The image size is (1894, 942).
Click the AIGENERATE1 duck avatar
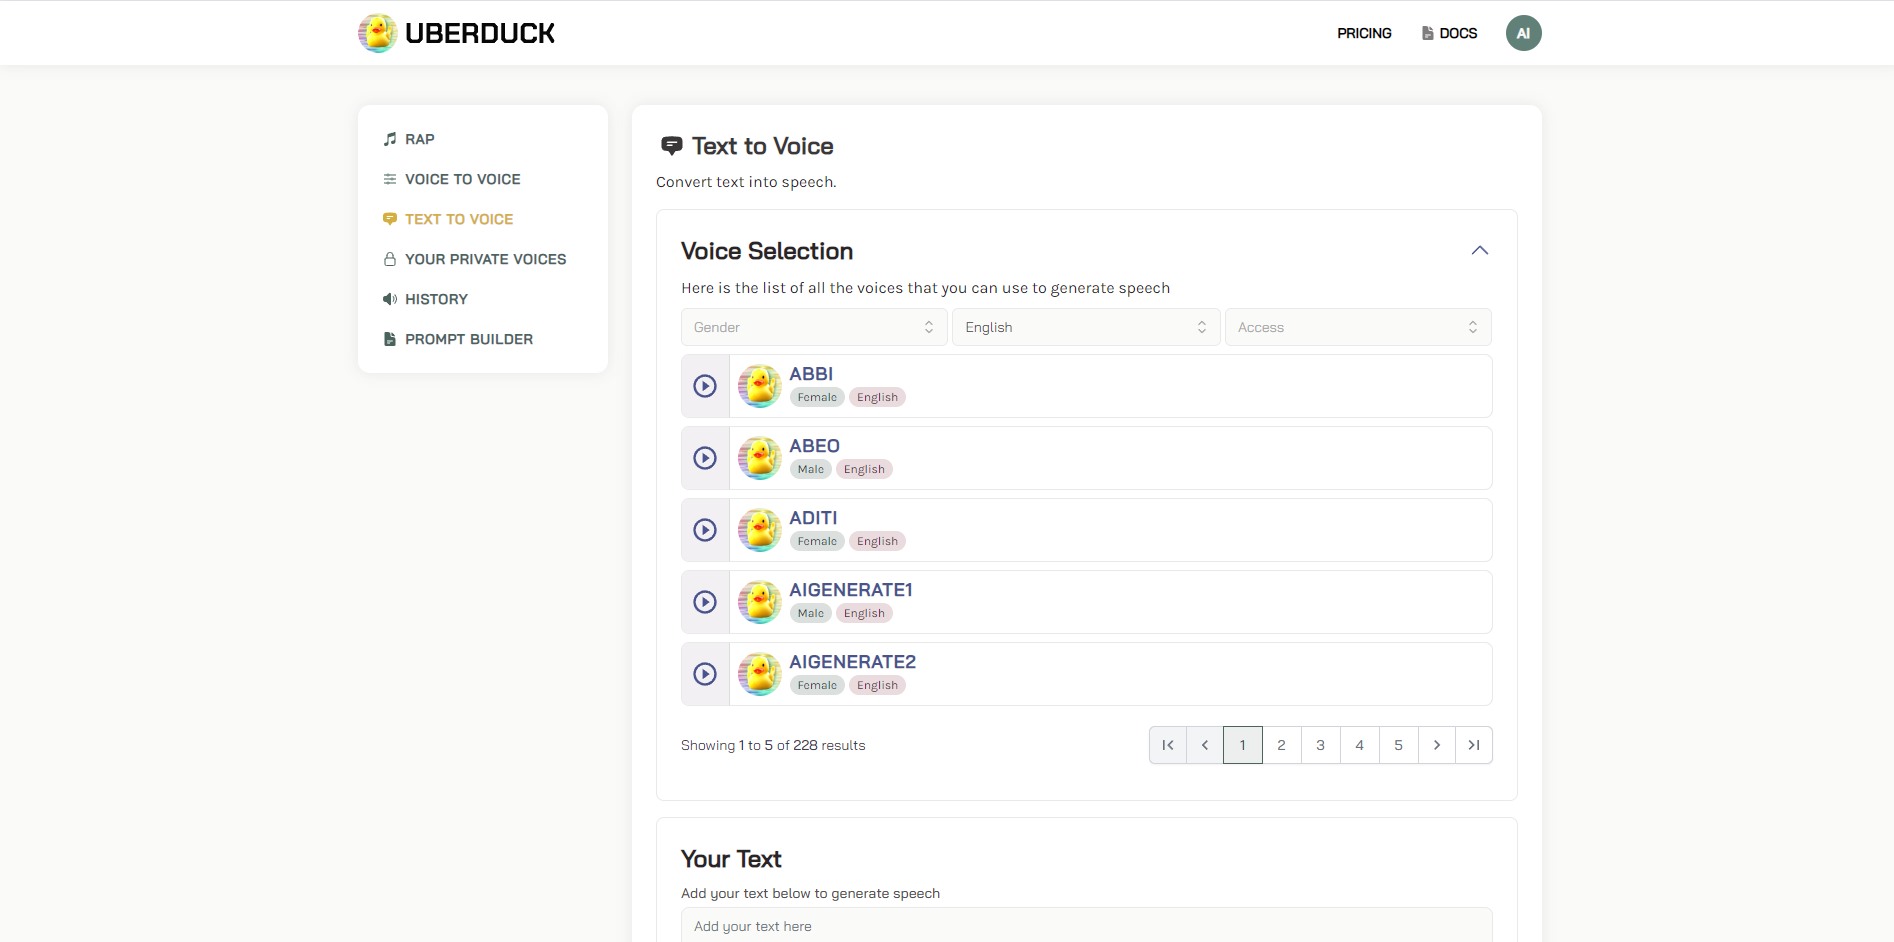pyautogui.click(x=760, y=602)
